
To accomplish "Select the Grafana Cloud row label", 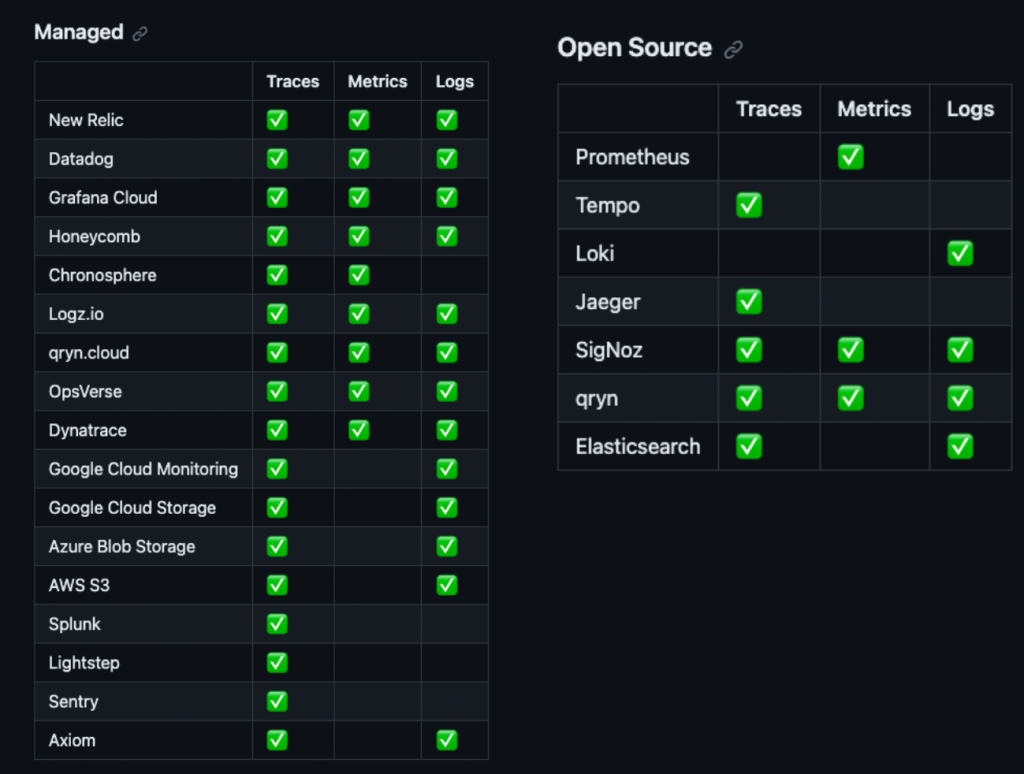I will (103, 198).
